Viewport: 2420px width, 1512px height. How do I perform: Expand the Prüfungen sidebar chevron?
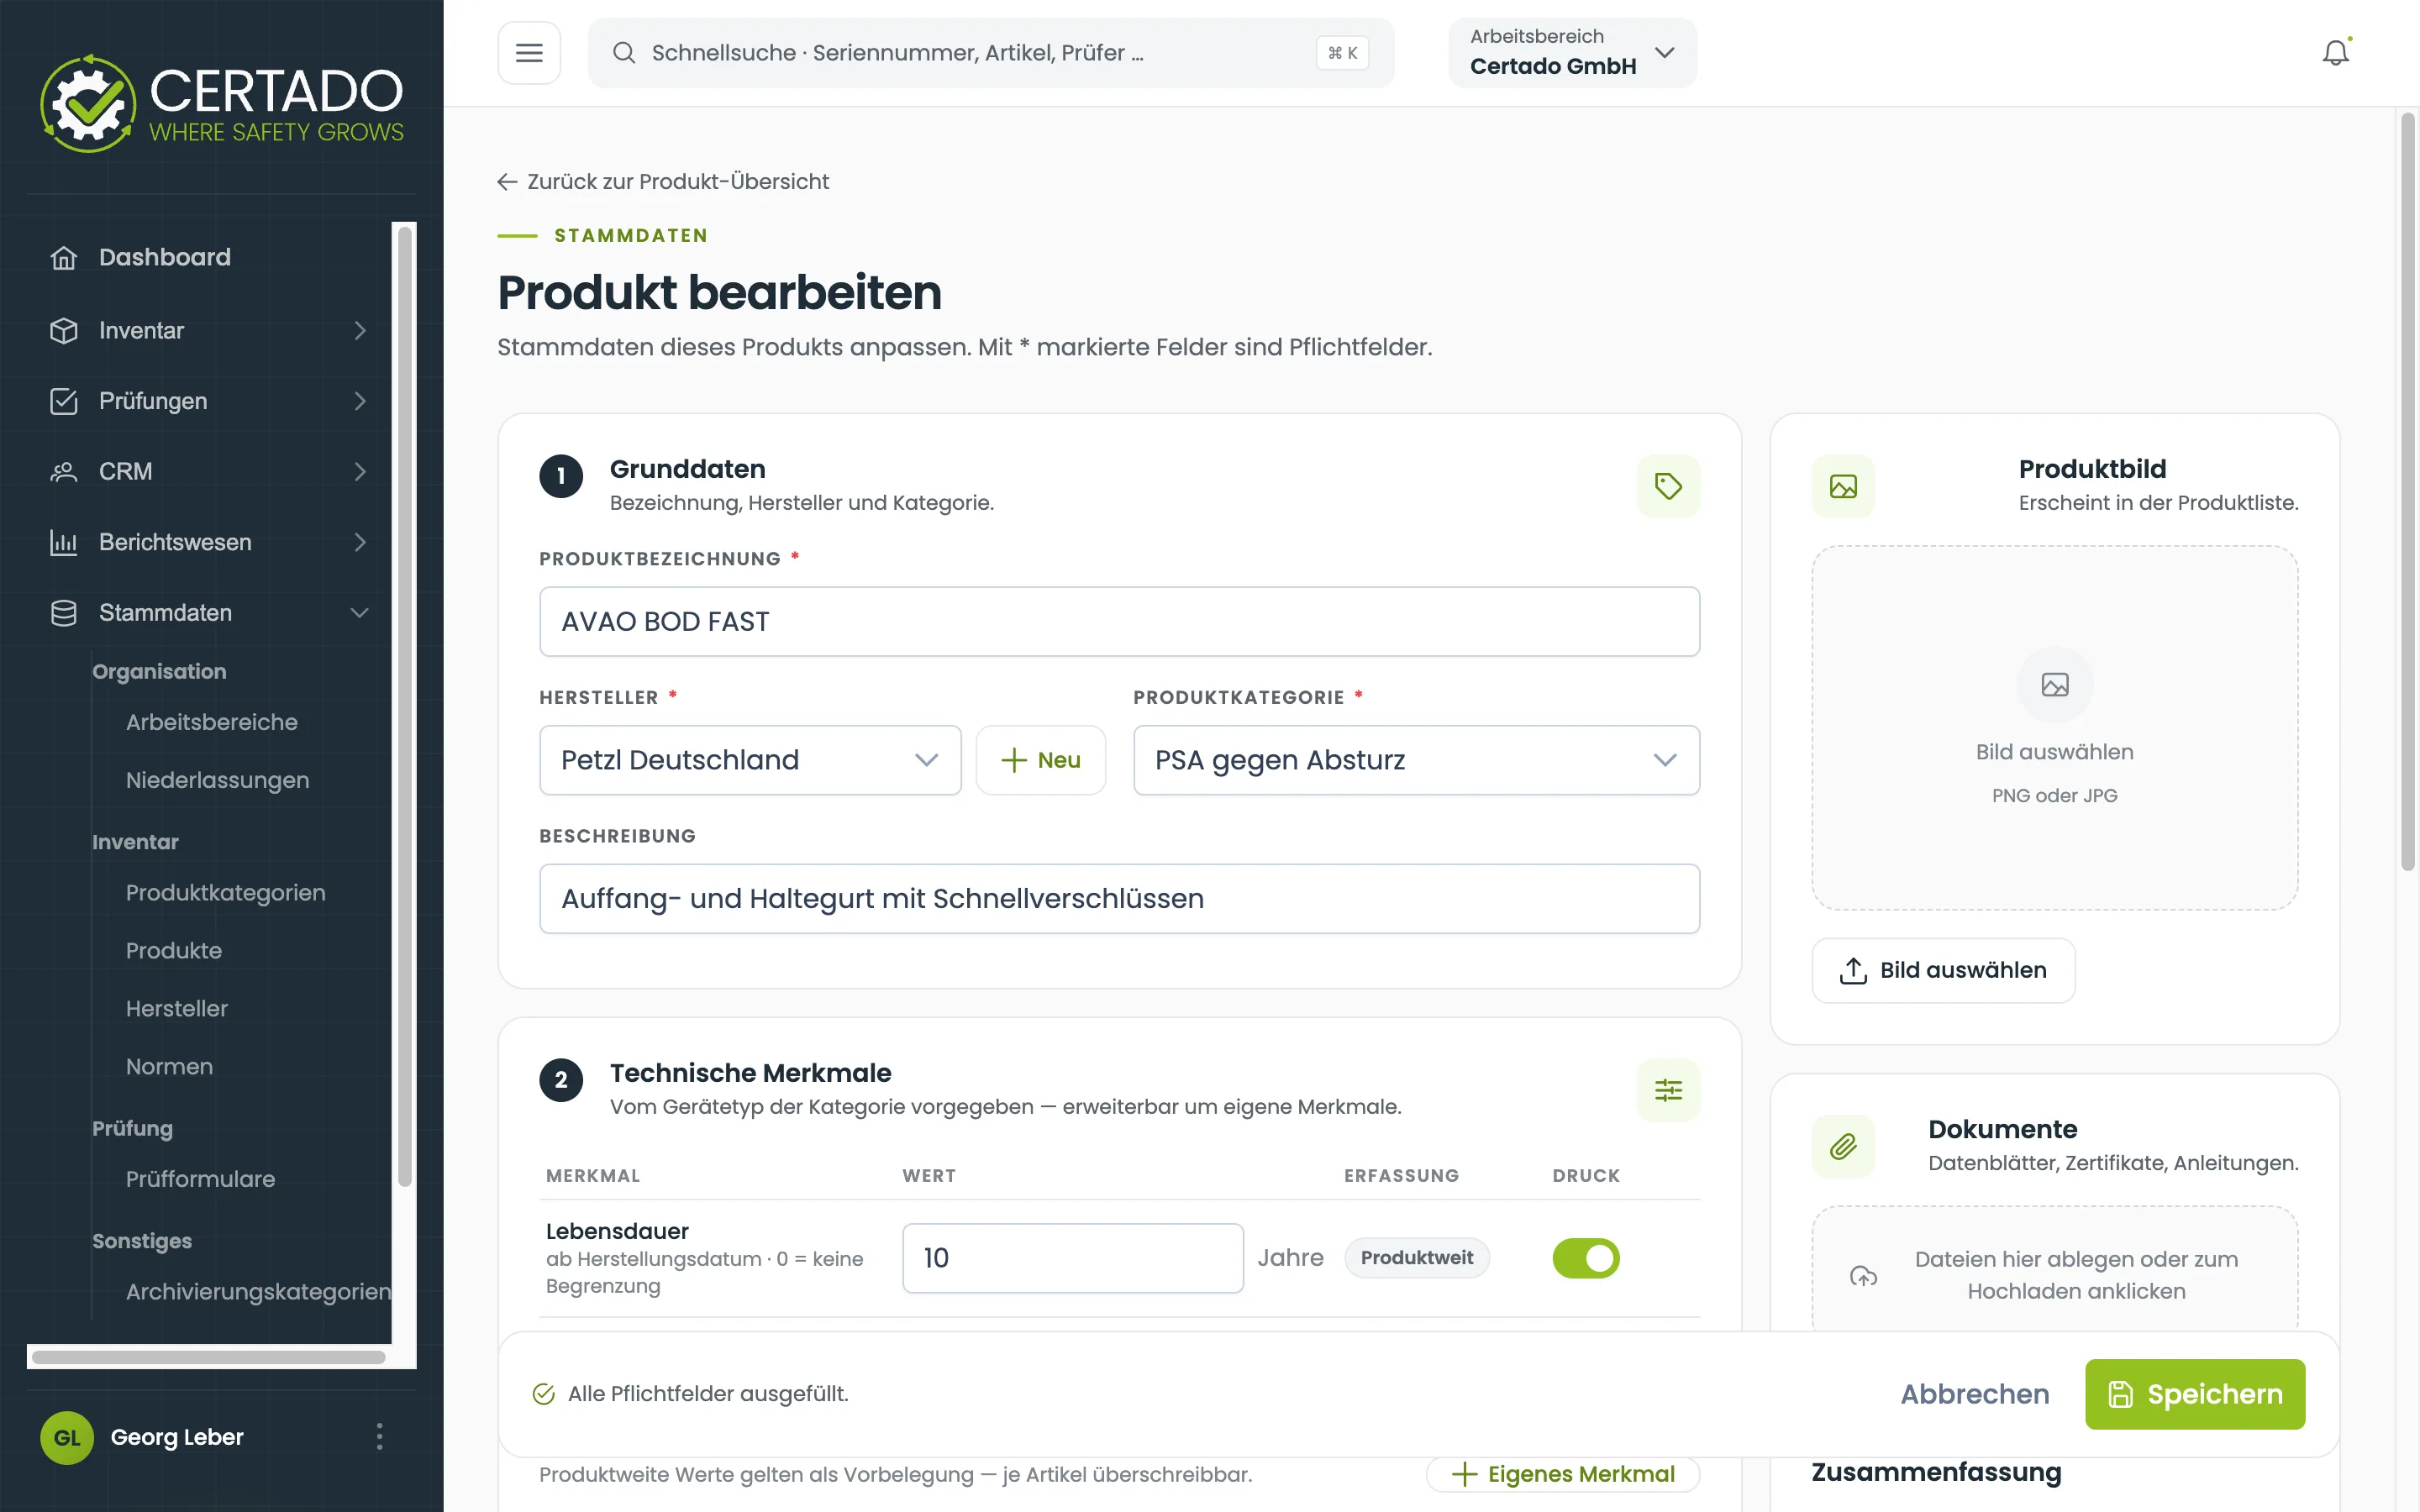coord(360,401)
